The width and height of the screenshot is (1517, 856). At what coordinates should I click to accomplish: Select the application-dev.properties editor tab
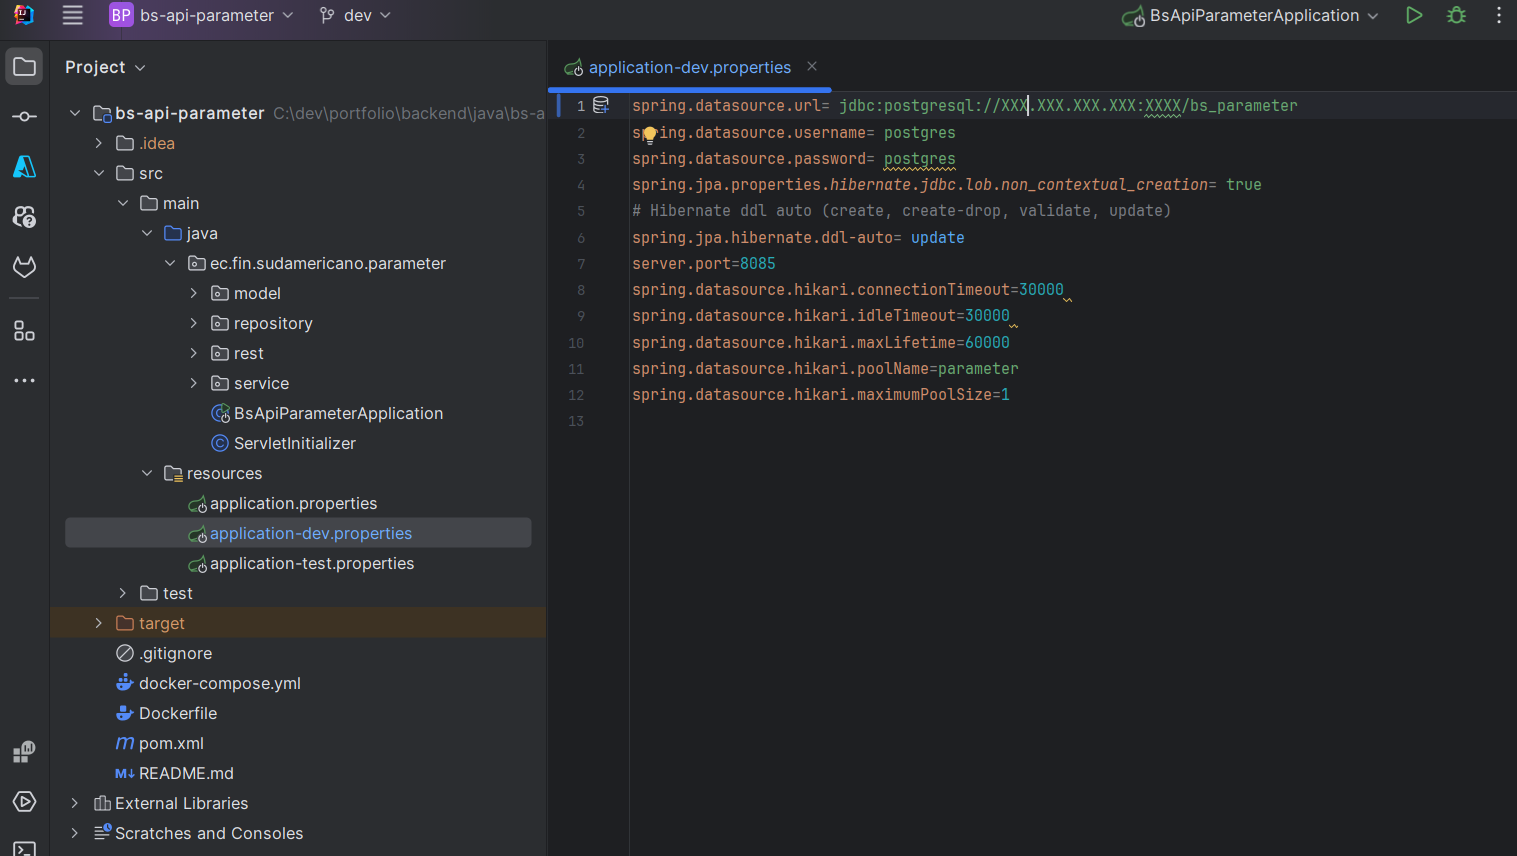coord(688,67)
